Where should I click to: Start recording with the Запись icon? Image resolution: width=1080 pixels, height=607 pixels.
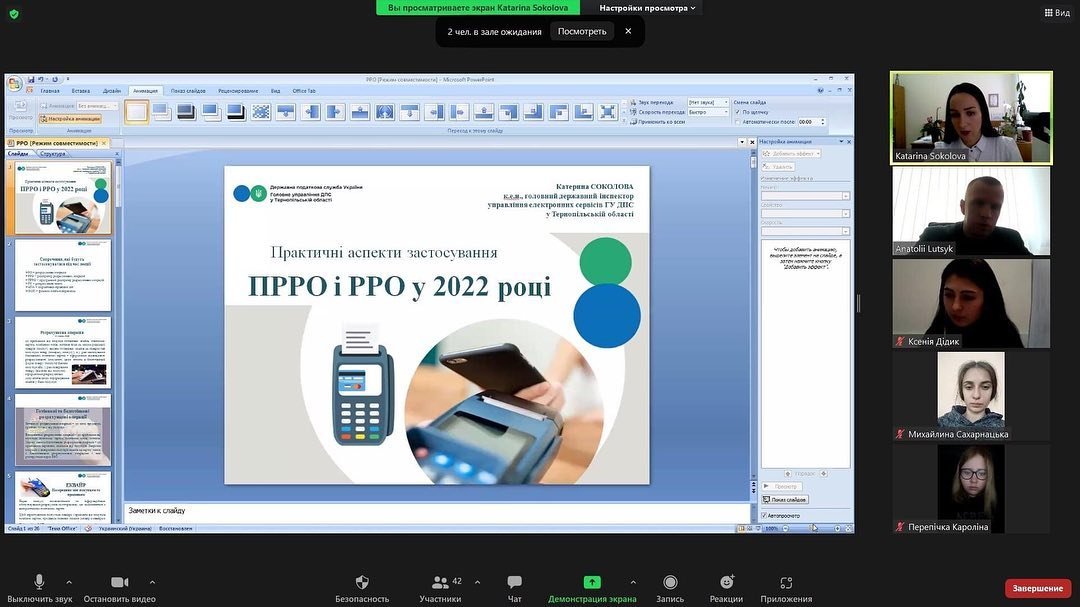pos(669,582)
